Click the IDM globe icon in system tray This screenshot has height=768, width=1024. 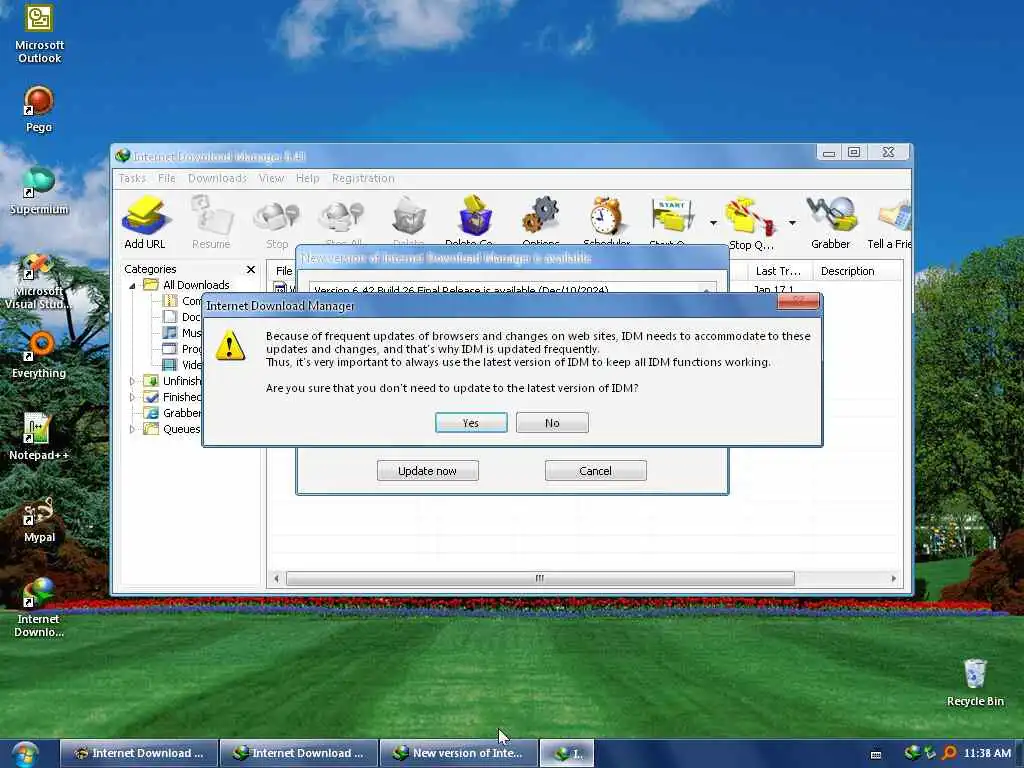point(912,753)
